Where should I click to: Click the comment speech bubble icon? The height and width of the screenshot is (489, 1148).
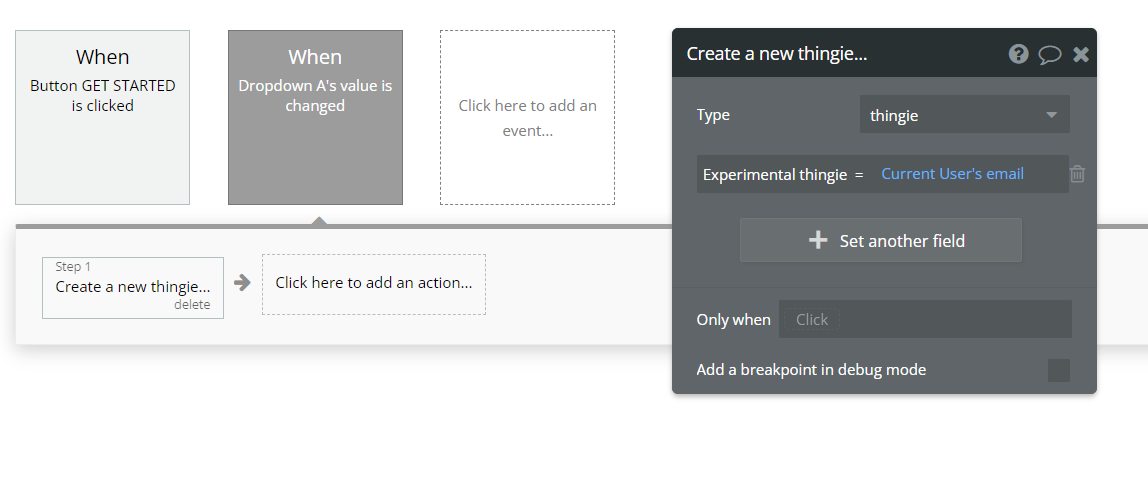(1049, 54)
